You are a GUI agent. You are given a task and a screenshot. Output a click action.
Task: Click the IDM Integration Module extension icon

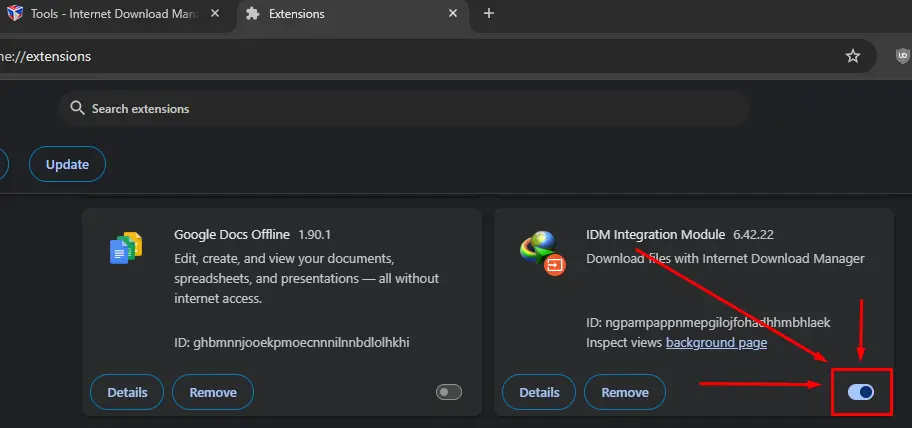[542, 253]
